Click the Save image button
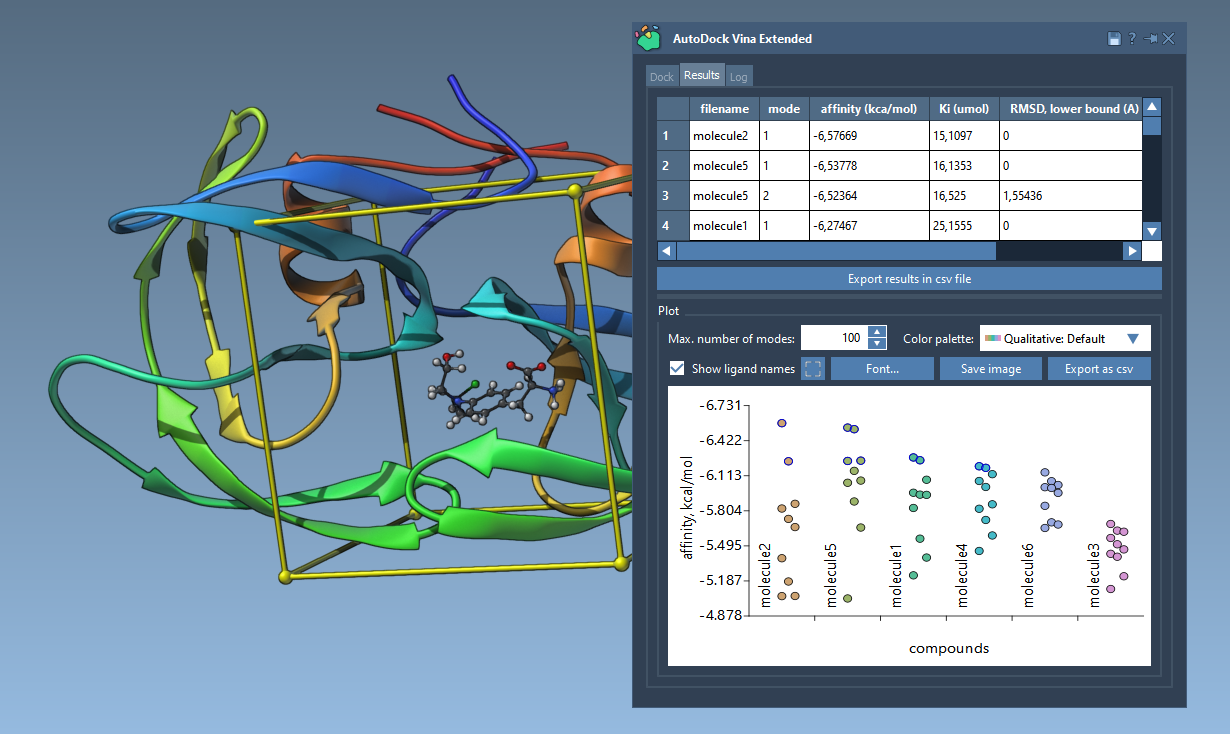The height and width of the screenshot is (734, 1230). tap(990, 369)
